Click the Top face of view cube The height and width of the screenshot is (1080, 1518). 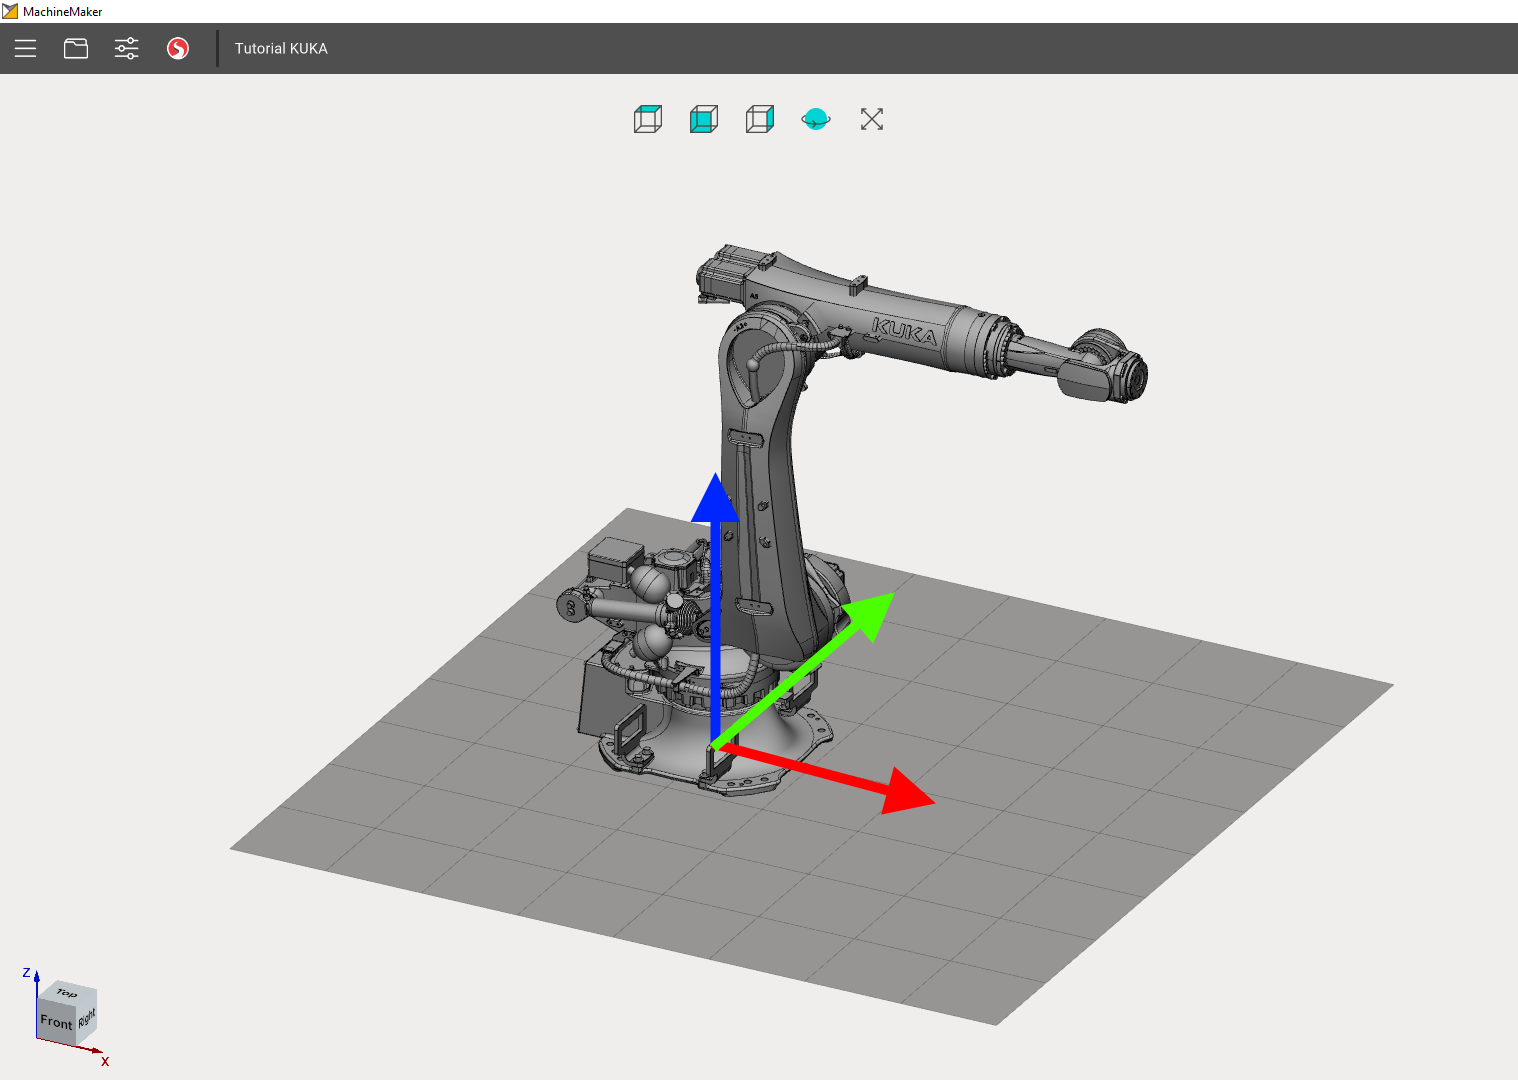click(x=67, y=992)
